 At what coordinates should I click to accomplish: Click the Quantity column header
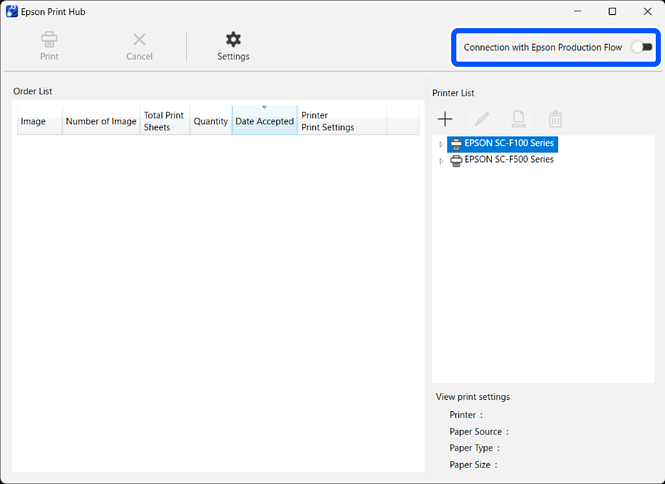pos(210,121)
